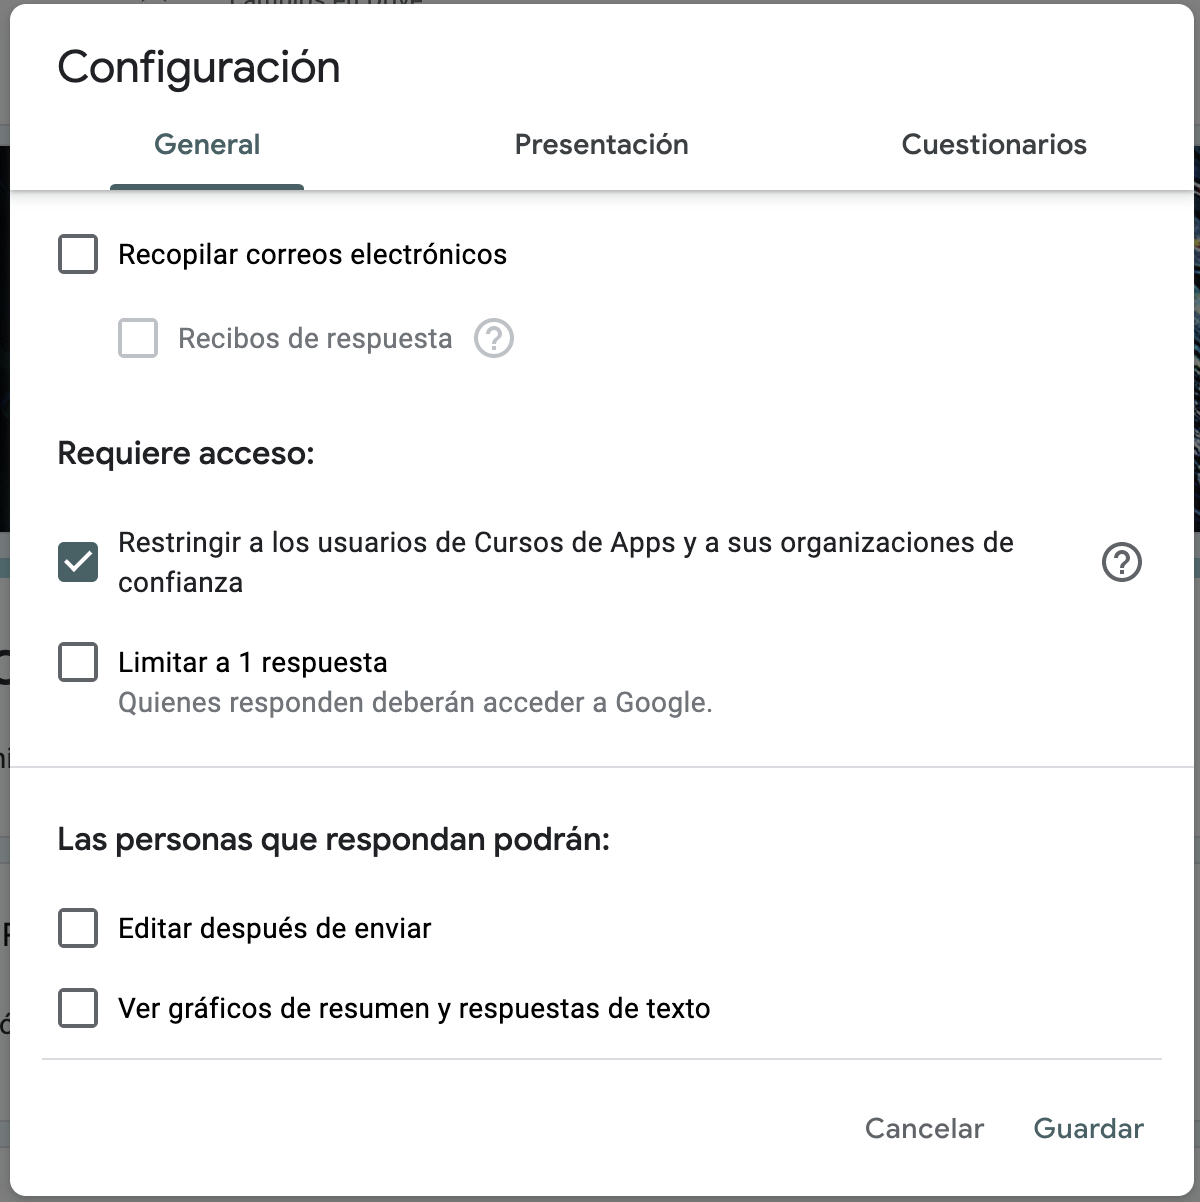Tick the Recibos de respuesta checkbox
The width and height of the screenshot is (1200, 1202).
[138, 338]
